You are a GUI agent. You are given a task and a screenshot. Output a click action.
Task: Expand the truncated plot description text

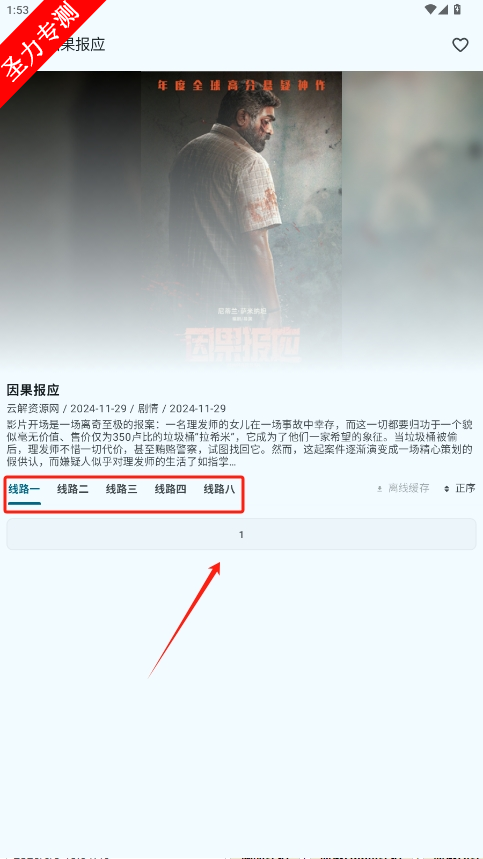pos(240,444)
